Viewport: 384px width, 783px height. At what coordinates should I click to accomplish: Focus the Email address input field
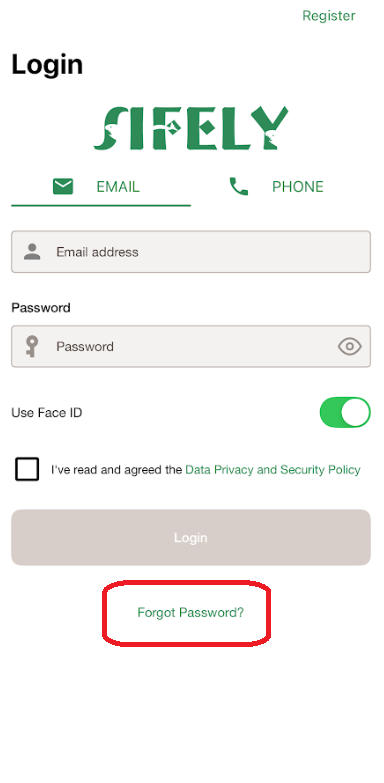pos(191,252)
